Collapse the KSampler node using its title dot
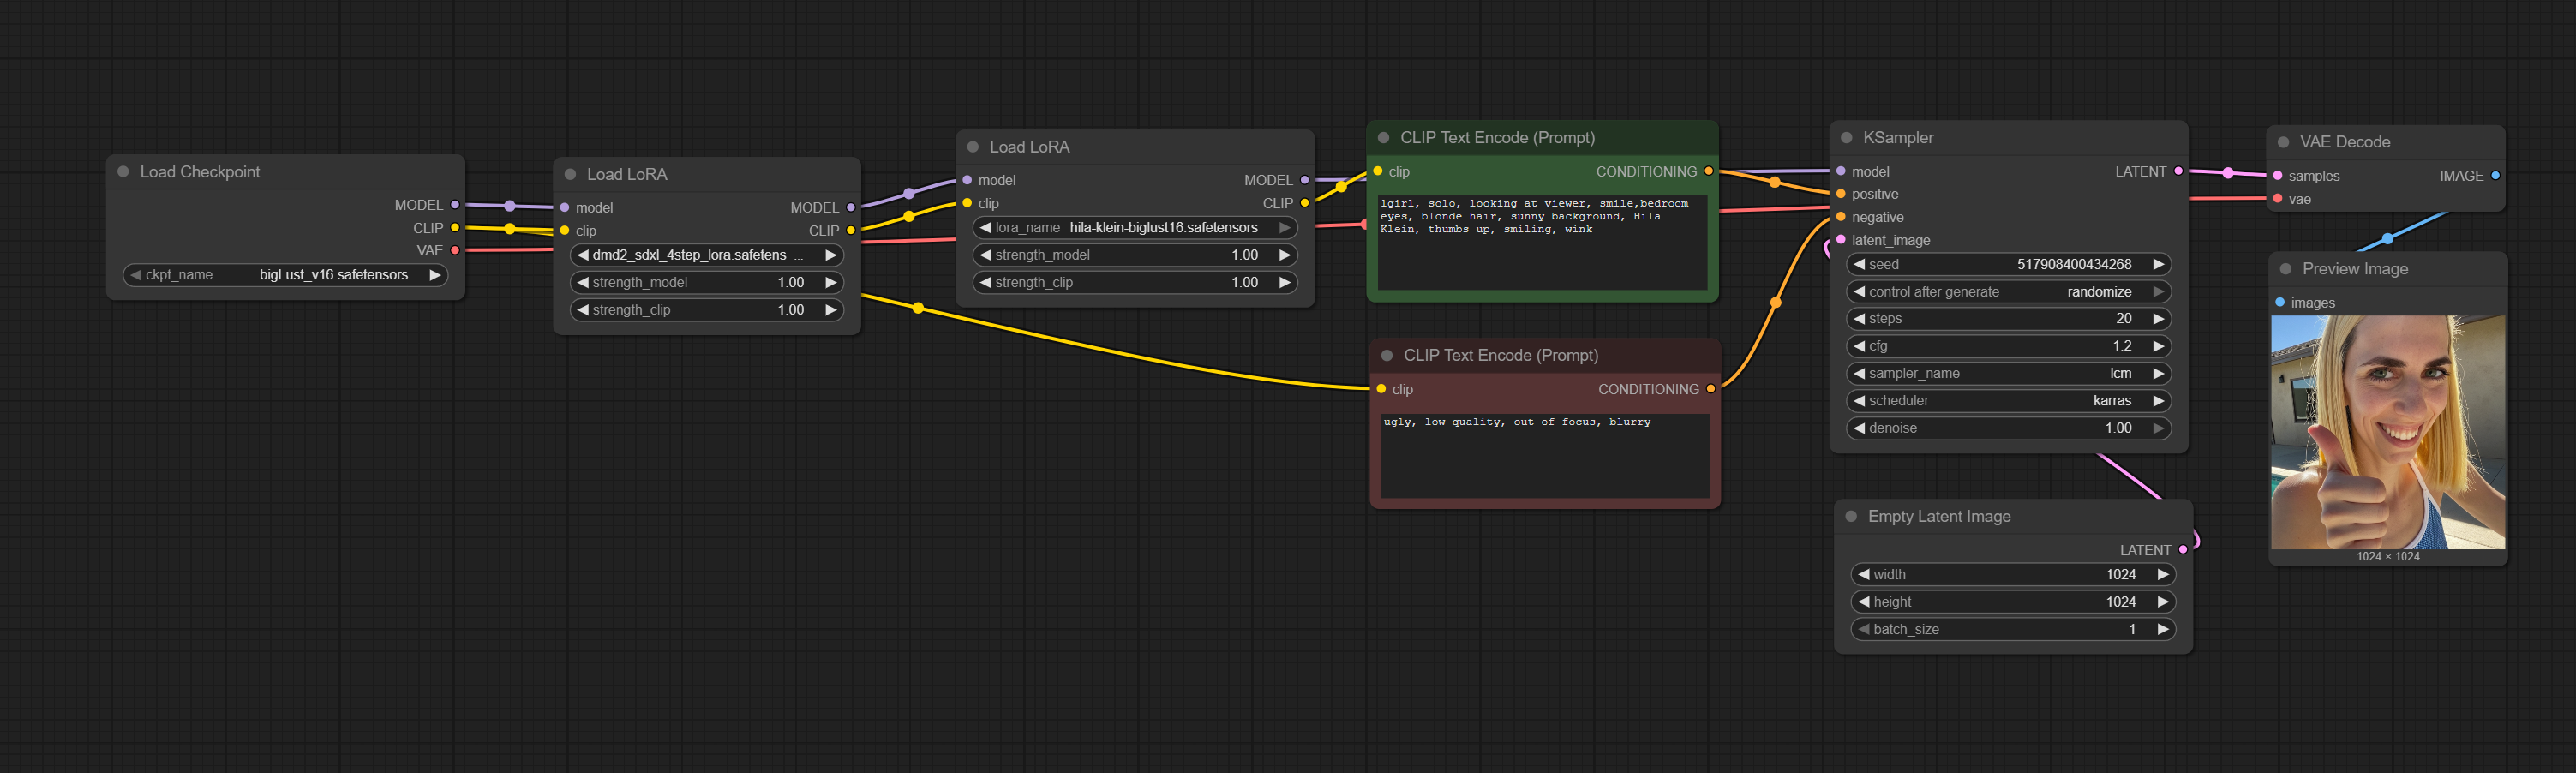Image resolution: width=2576 pixels, height=773 pixels. click(x=1846, y=138)
